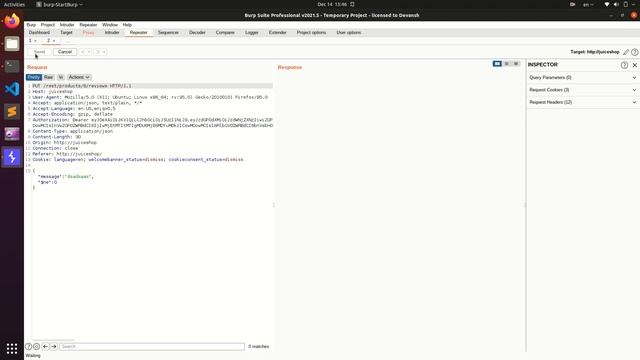Open the Window menu

pos(110,25)
